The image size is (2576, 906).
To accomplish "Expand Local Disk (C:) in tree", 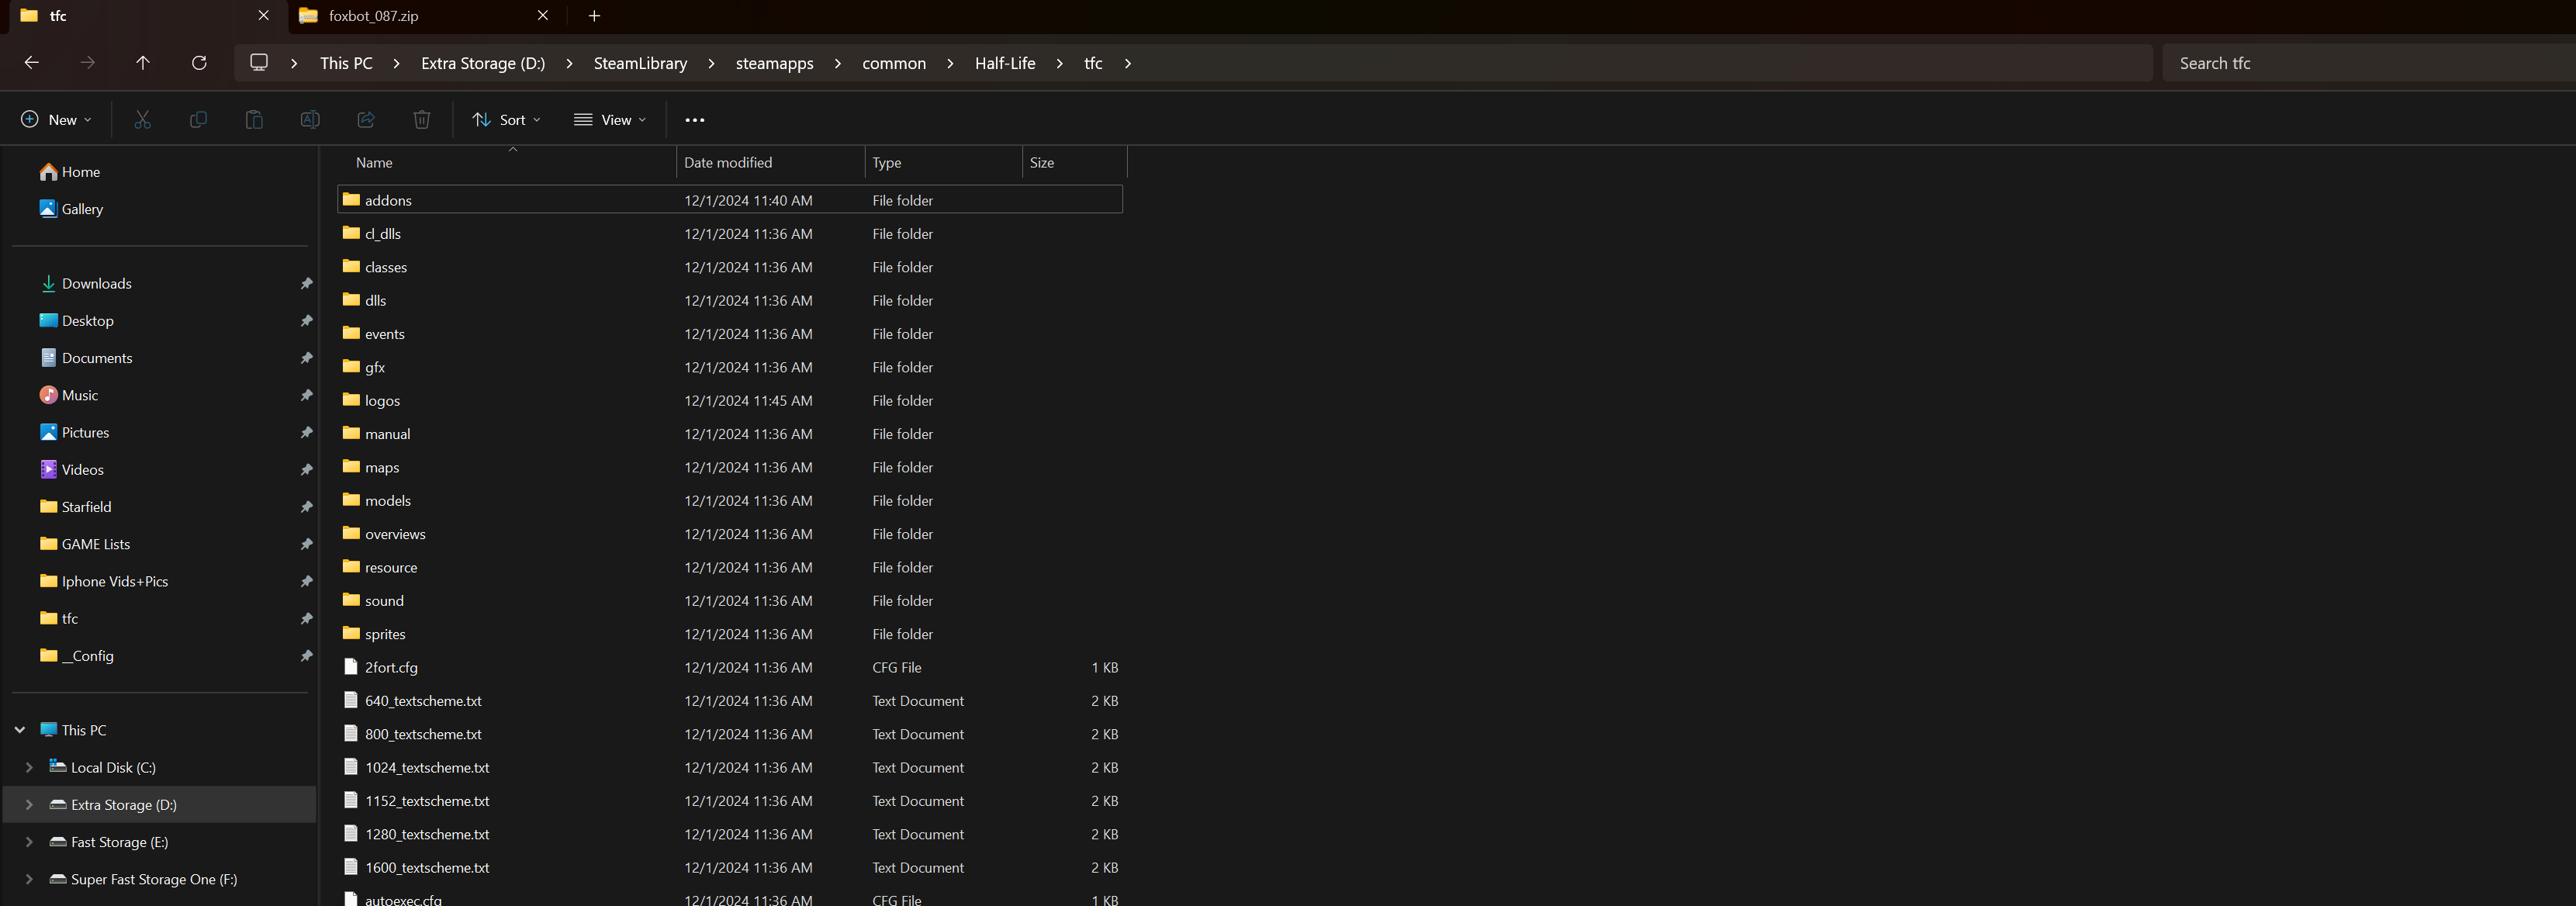I will (x=29, y=767).
